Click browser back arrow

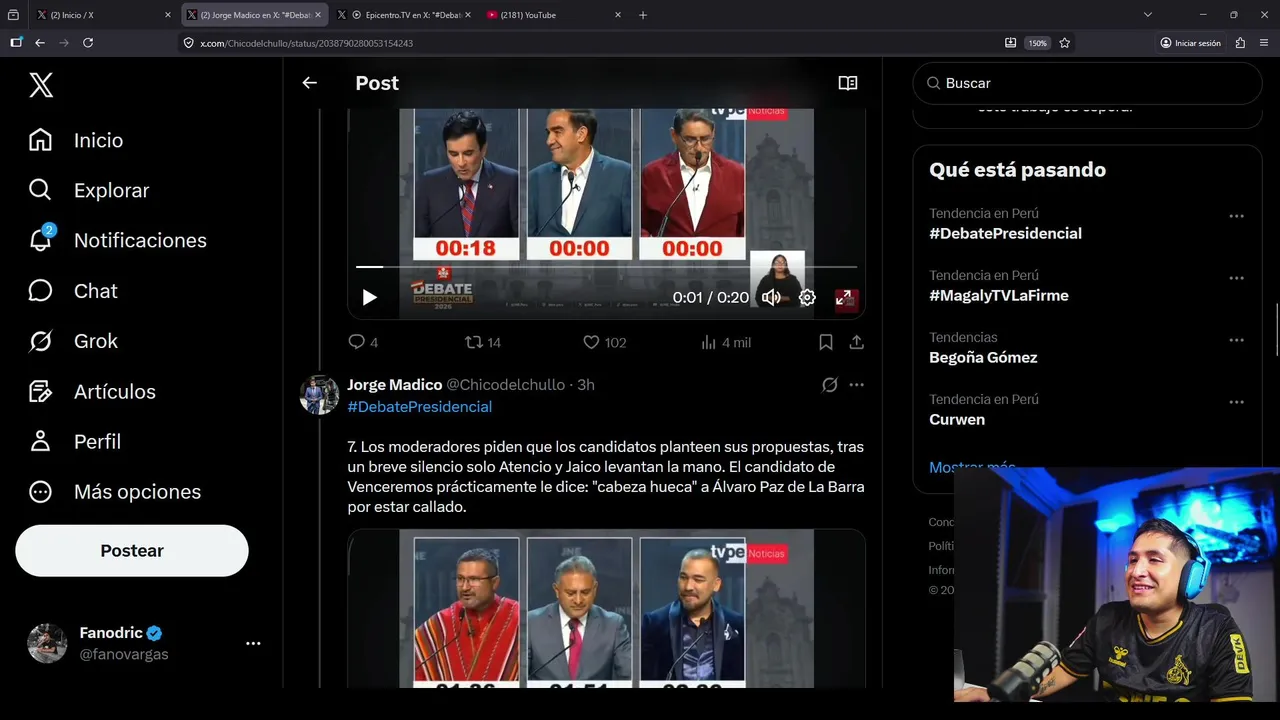tap(40, 43)
